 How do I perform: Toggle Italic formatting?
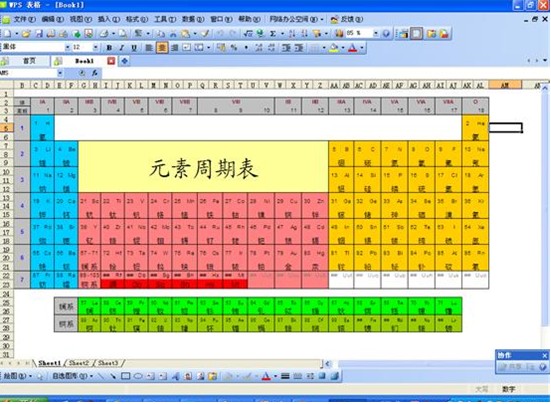pos(122,47)
